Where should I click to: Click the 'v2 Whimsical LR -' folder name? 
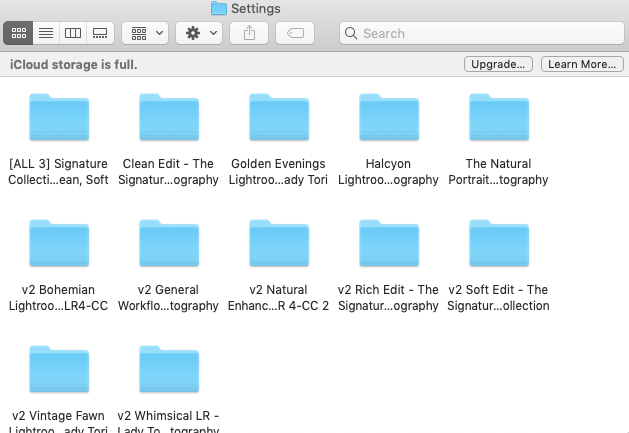point(168,416)
